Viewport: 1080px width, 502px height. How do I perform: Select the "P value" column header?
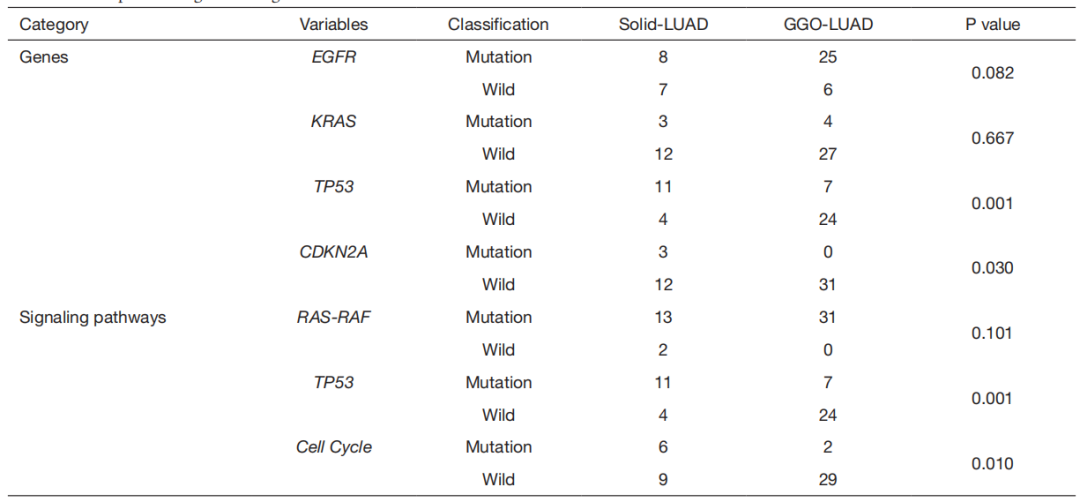tap(992, 24)
